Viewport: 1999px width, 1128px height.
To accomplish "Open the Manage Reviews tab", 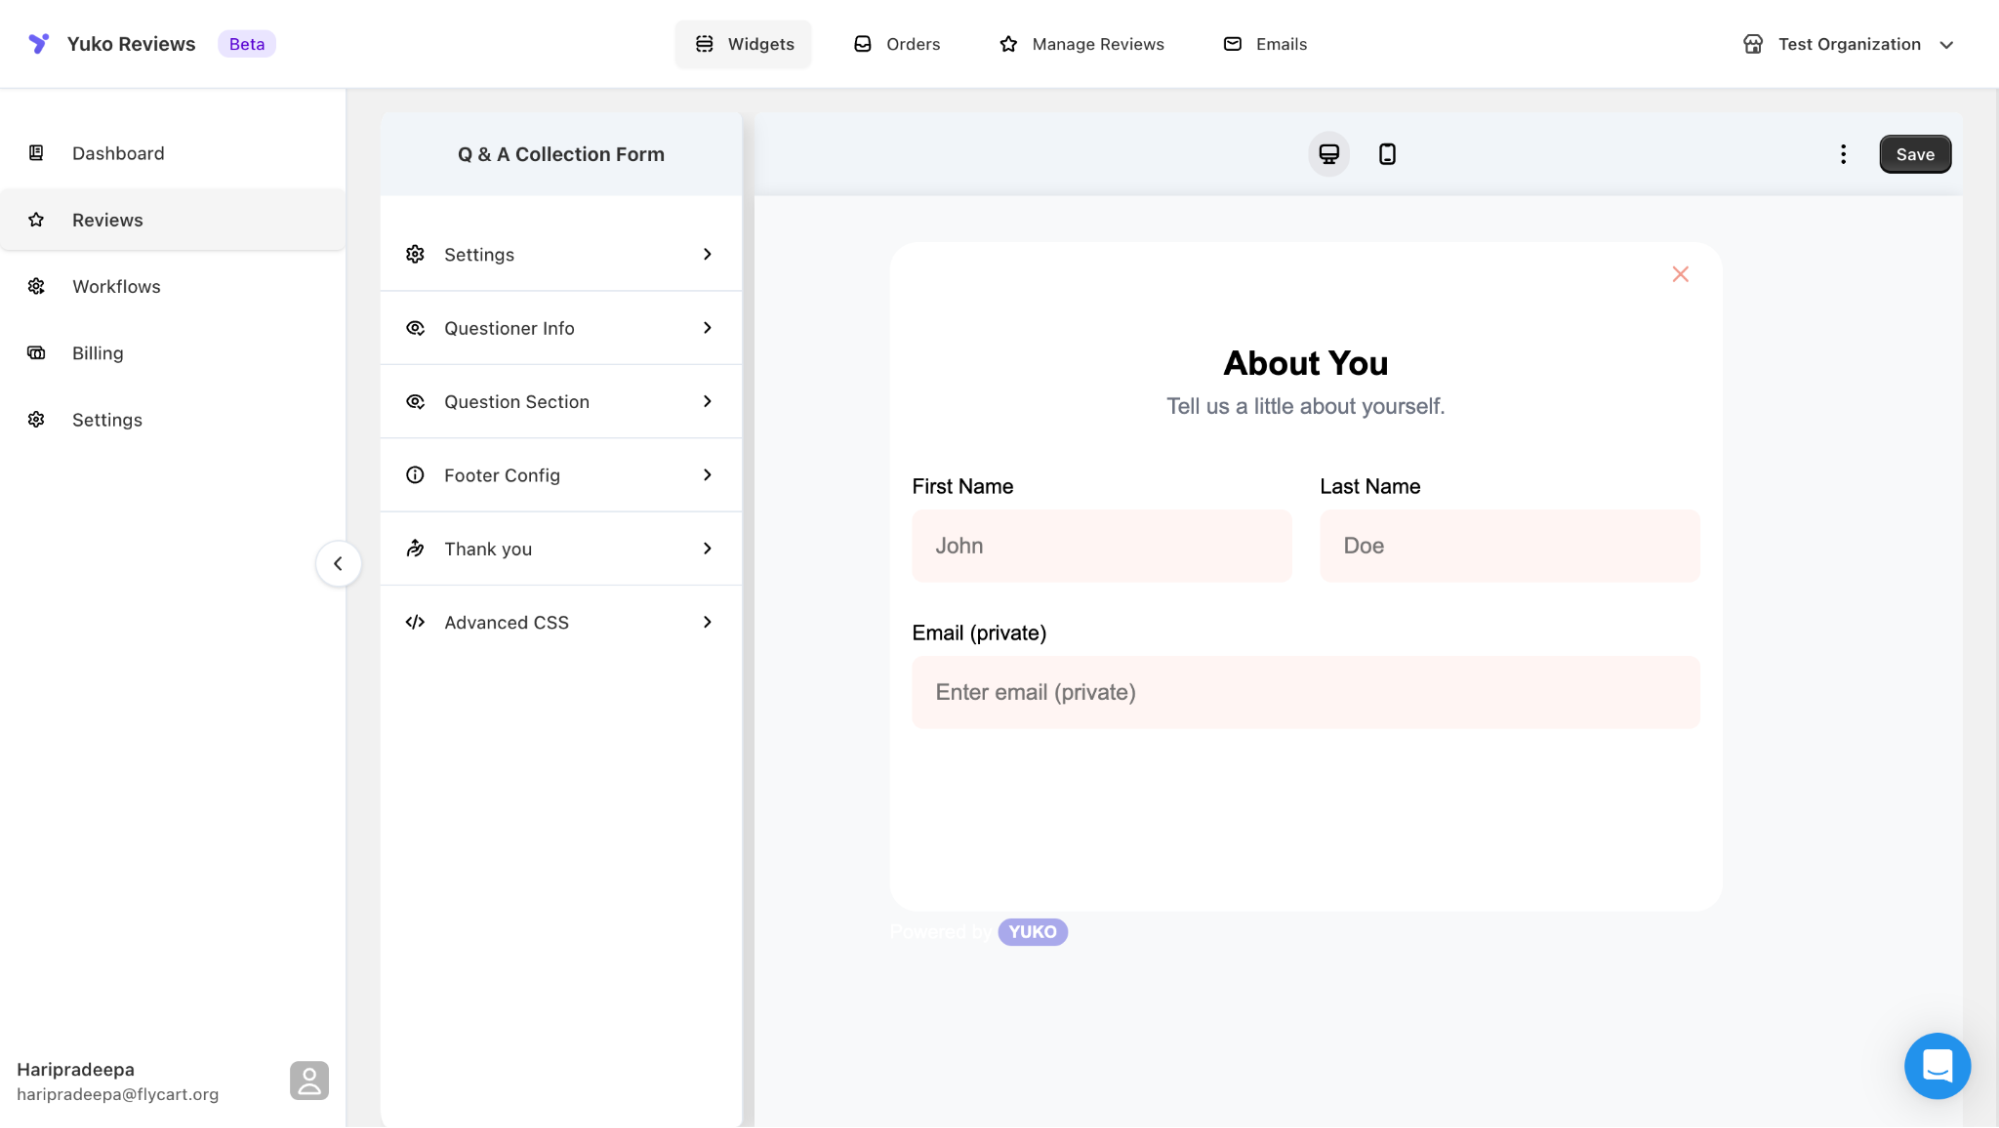I will click(1082, 44).
